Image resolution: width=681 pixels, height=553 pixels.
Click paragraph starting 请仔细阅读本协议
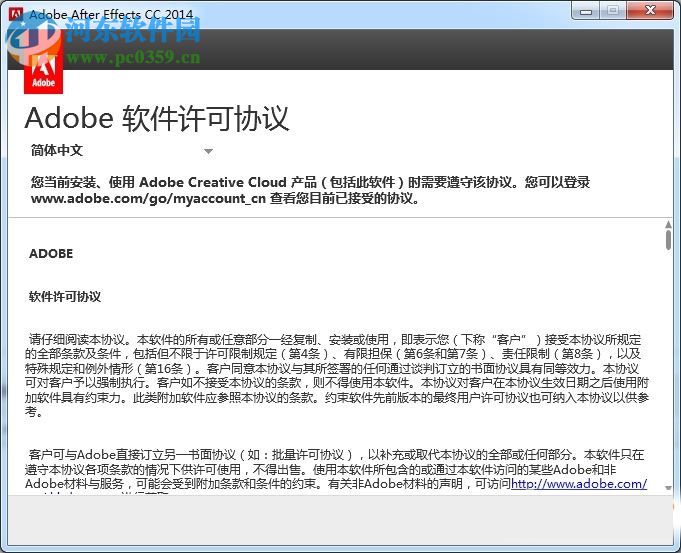337,375
